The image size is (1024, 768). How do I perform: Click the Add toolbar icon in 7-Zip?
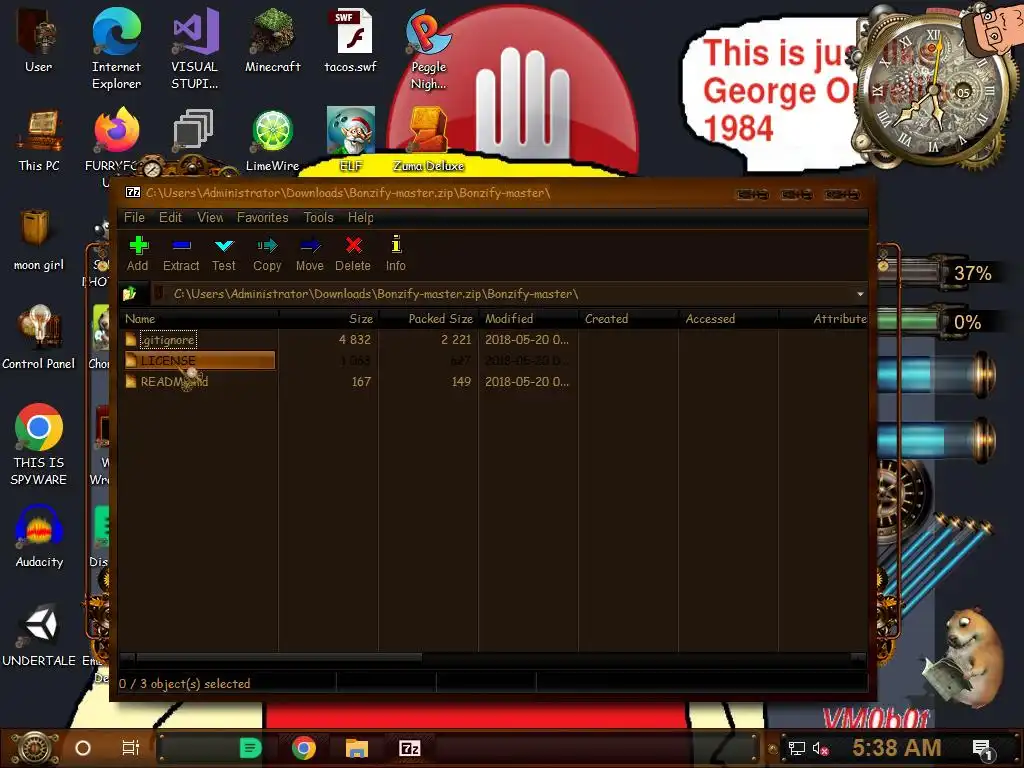[x=138, y=253]
